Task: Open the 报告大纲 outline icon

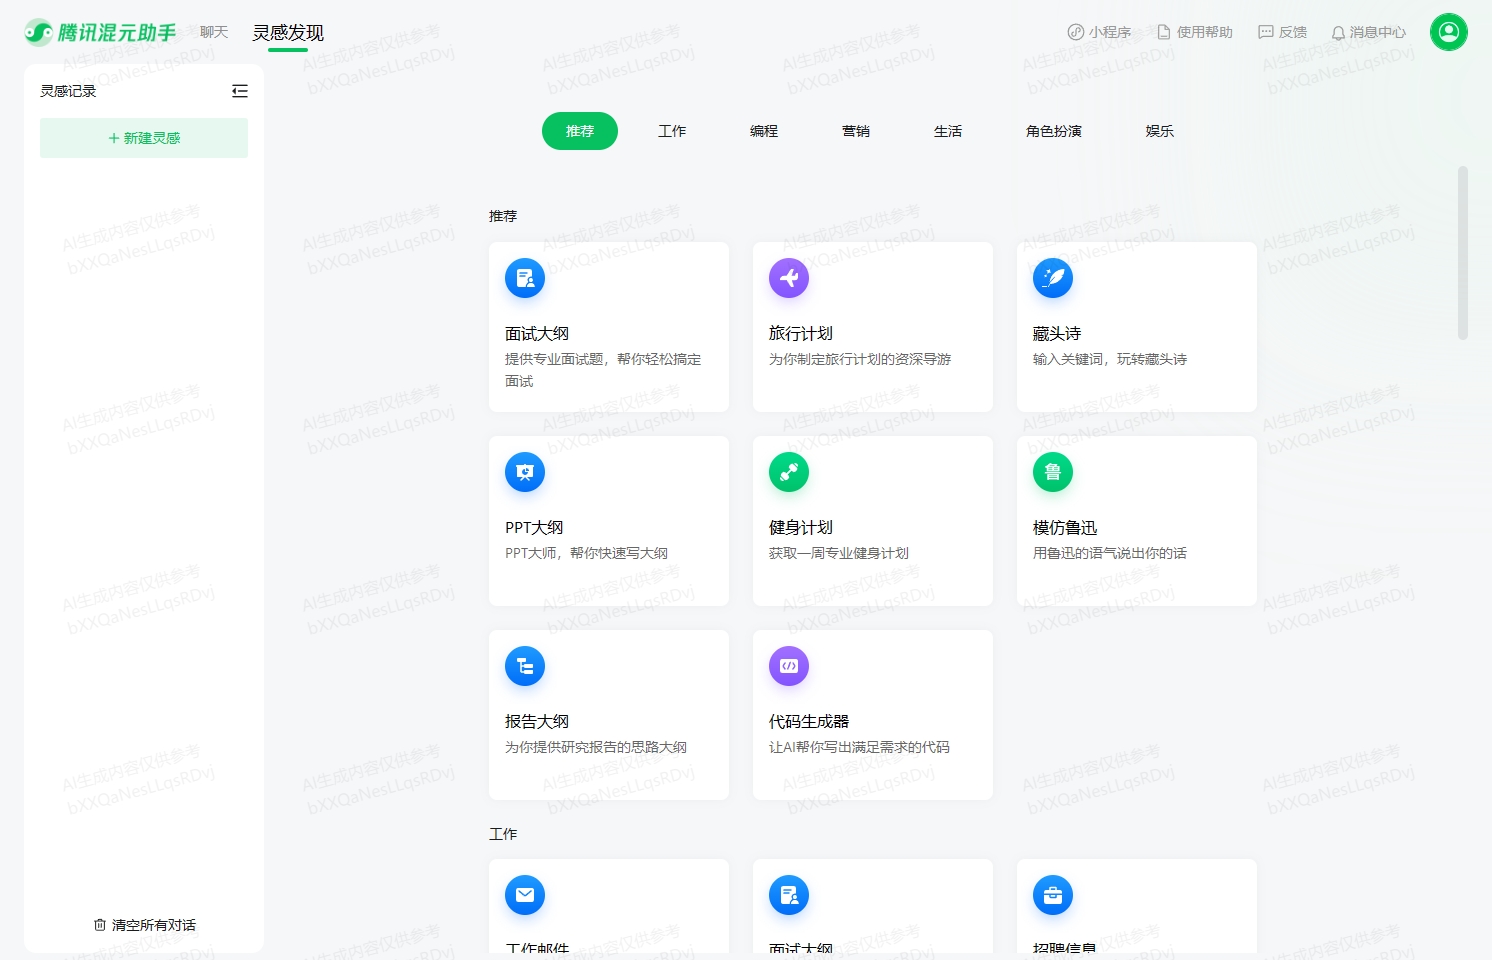Action: coord(525,666)
